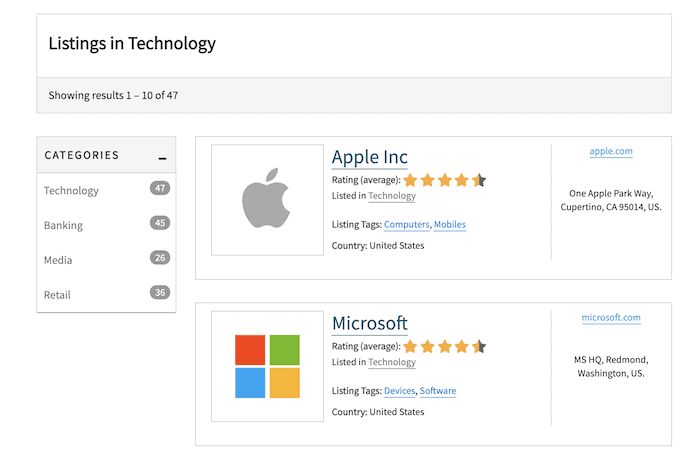
Task: Click the 47 count badge beside Technology
Action: [x=159, y=188]
